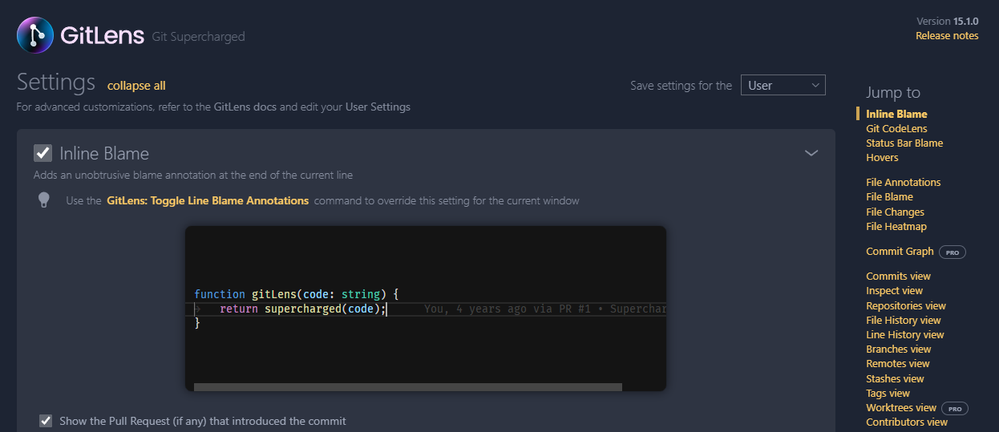Screen dimensions: 999x432
Task: Jump to Hovers section
Action: click(x=882, y=158)
